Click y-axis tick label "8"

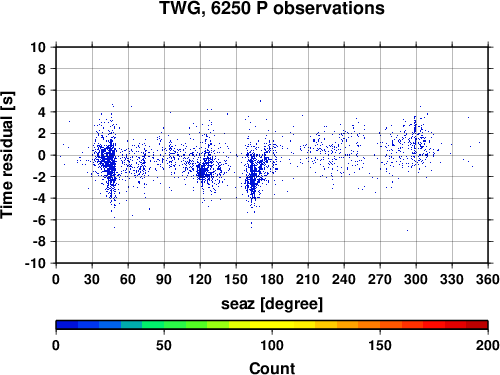[x=42, y=69]
